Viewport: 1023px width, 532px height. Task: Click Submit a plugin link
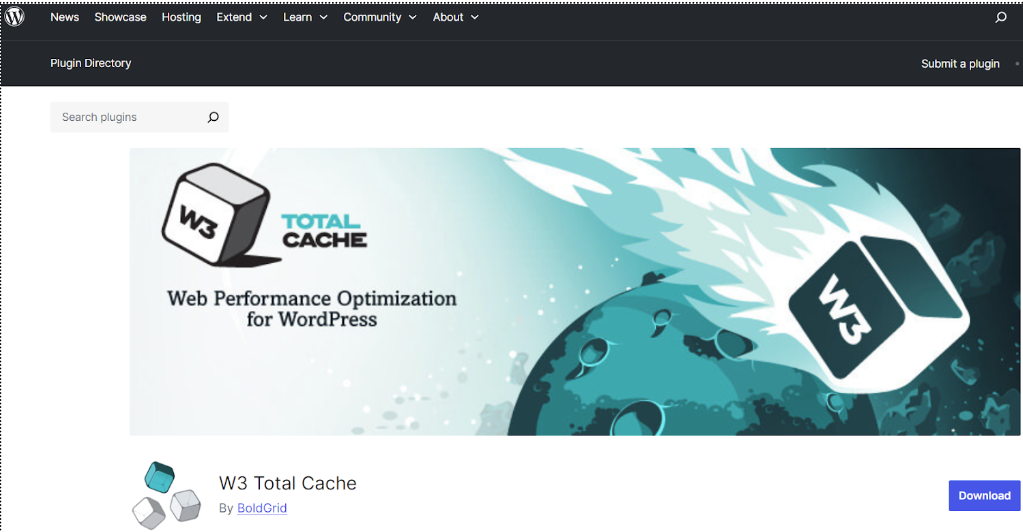tap(960, 64)
